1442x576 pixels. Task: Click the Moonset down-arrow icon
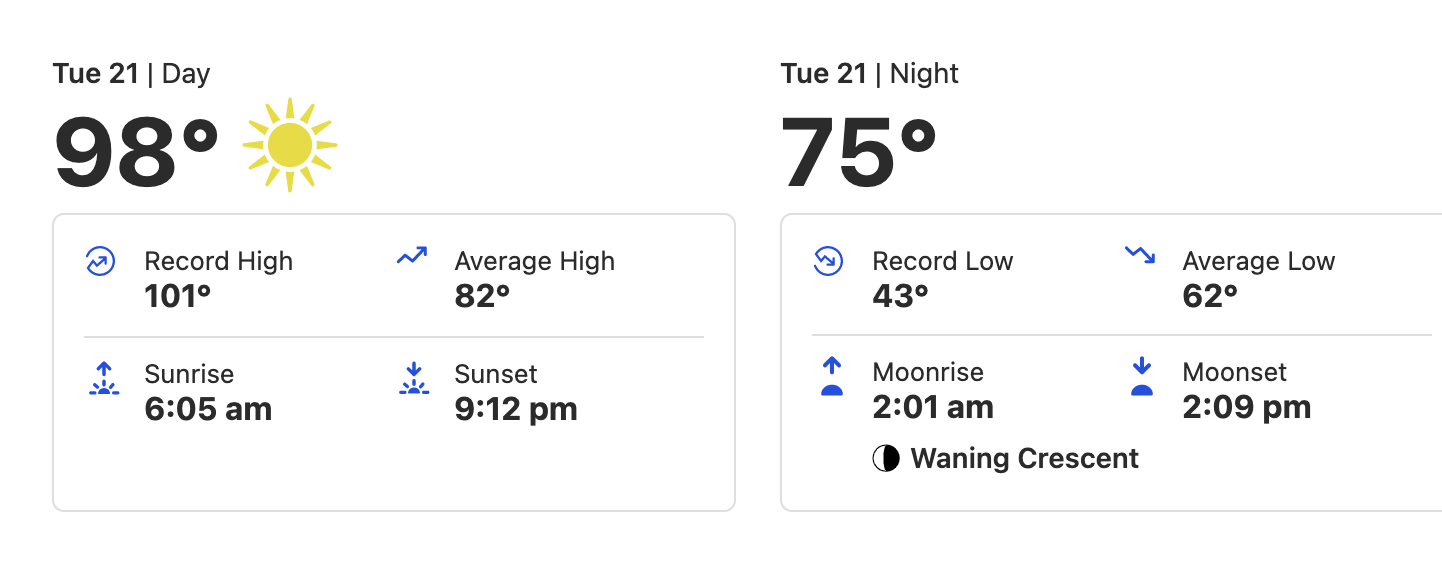(x=1142, y=377)
